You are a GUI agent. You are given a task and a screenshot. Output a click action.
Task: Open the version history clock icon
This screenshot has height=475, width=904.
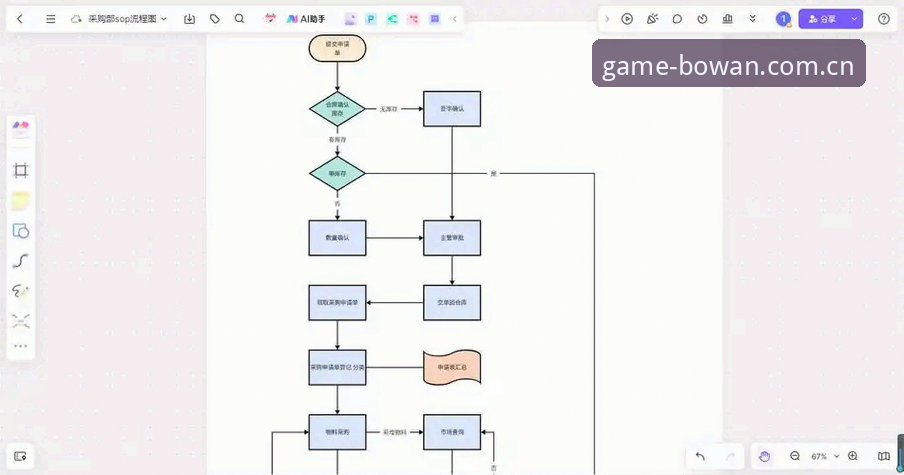click(x=702, y=19)
